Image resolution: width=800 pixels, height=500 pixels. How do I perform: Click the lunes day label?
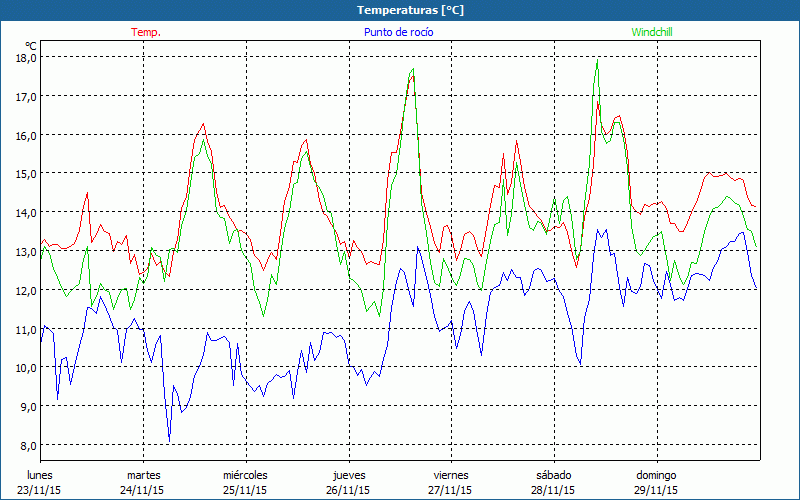point(40,475)
